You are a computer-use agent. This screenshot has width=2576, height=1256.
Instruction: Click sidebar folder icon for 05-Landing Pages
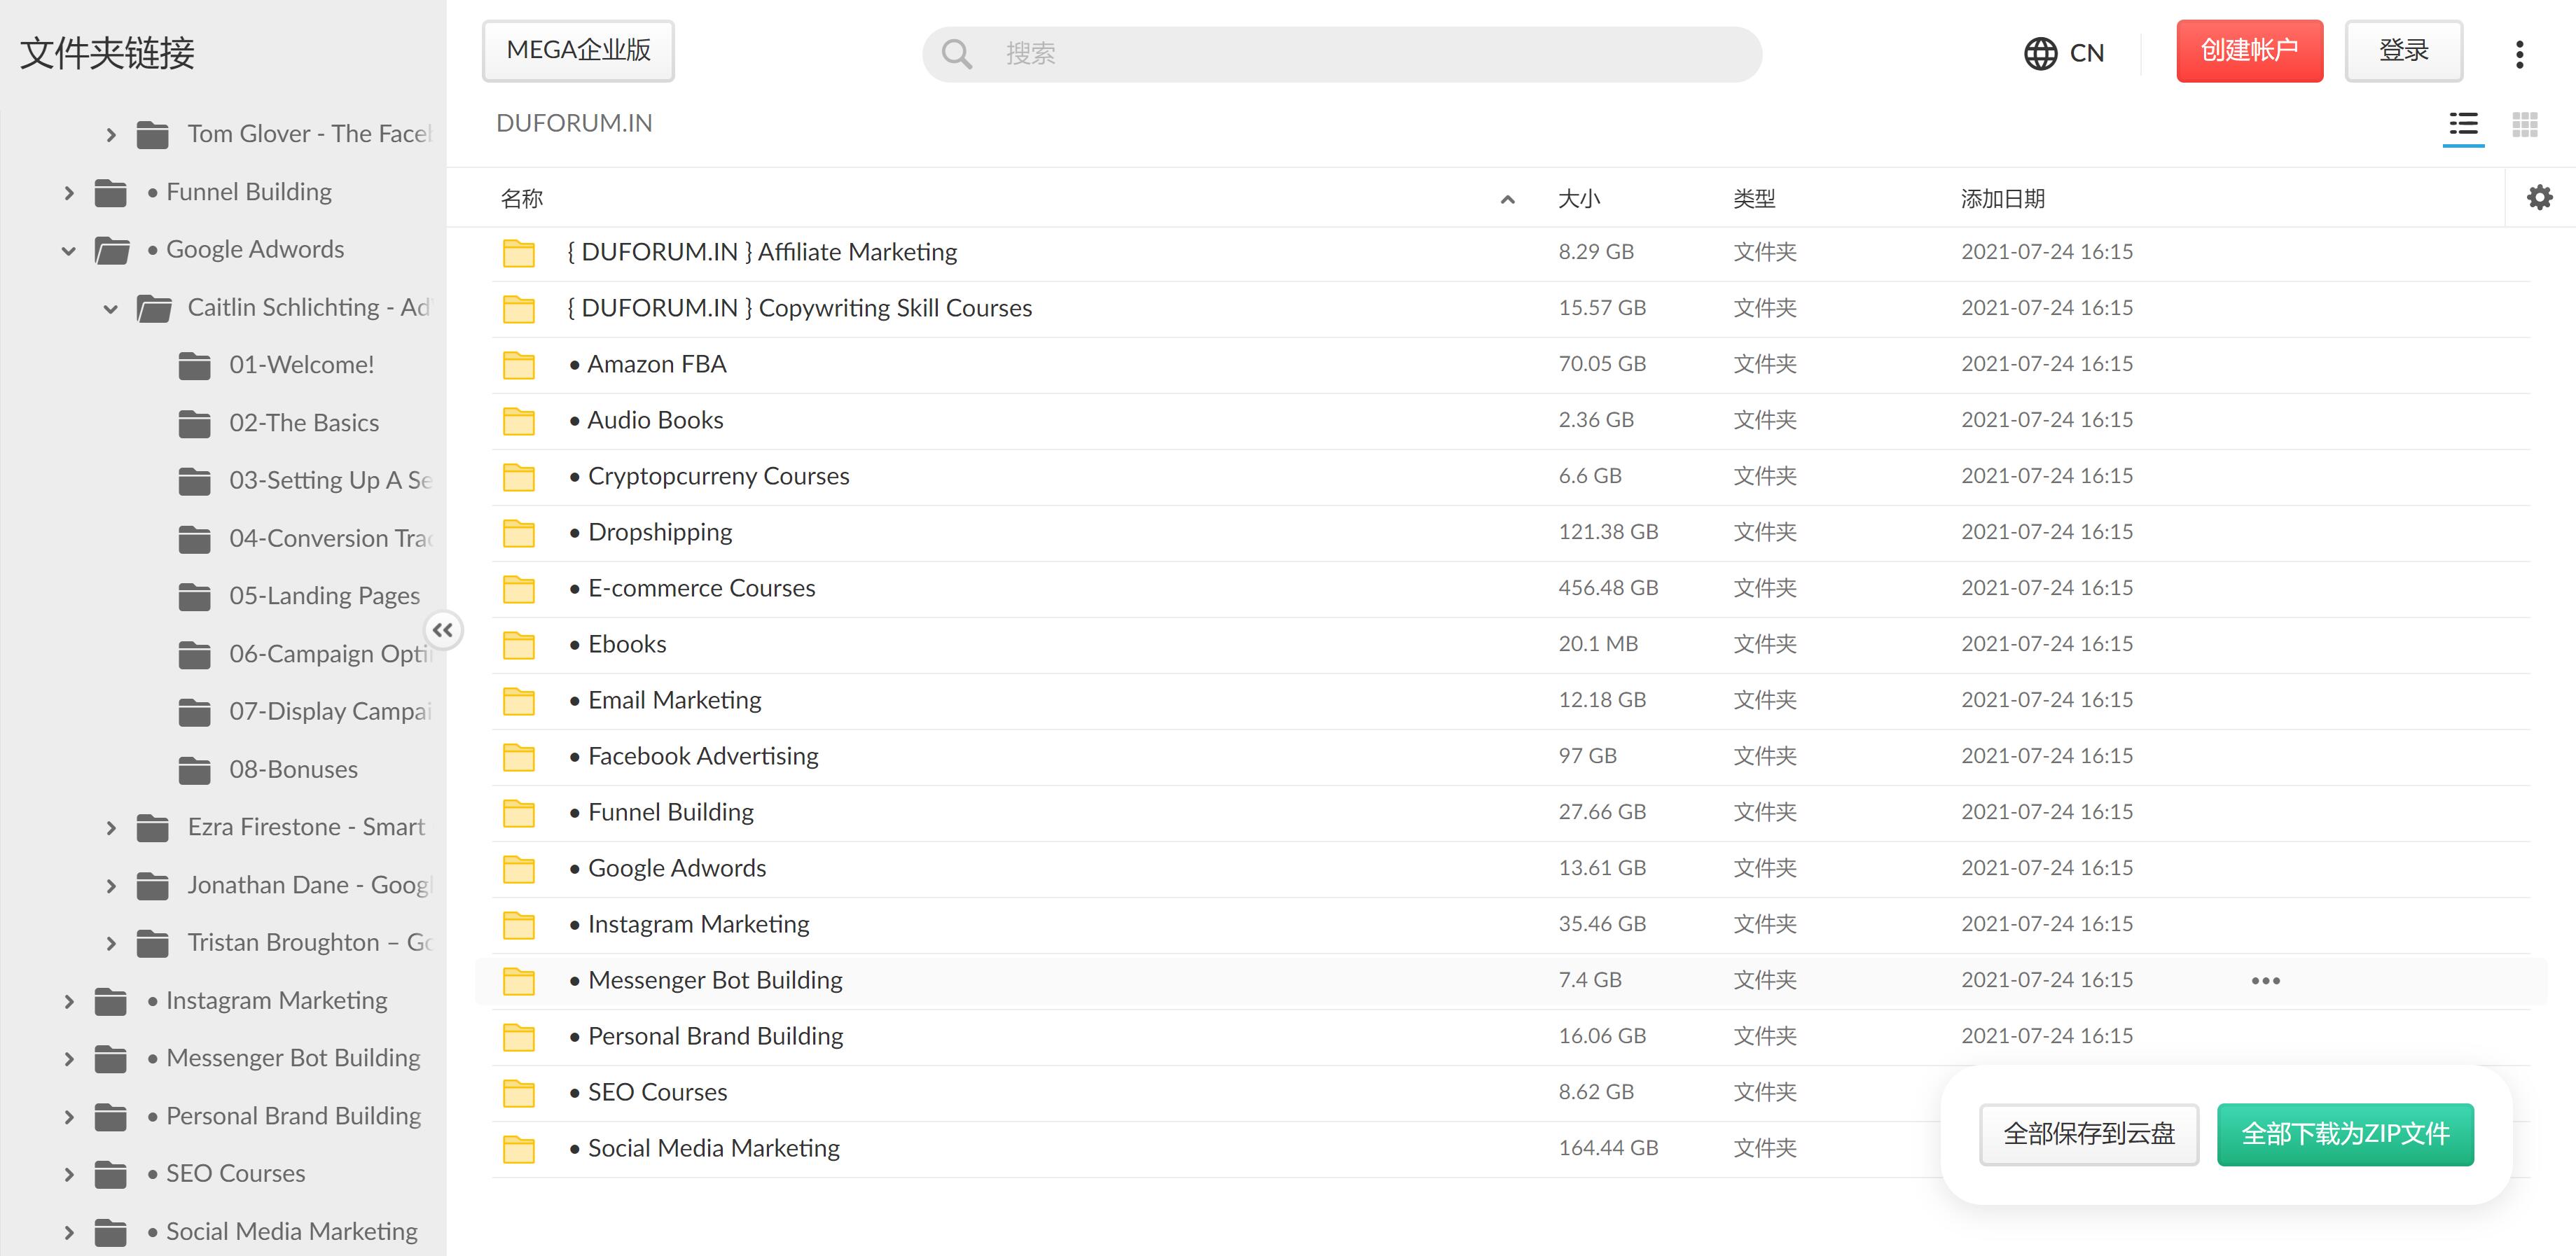point(194,597)
